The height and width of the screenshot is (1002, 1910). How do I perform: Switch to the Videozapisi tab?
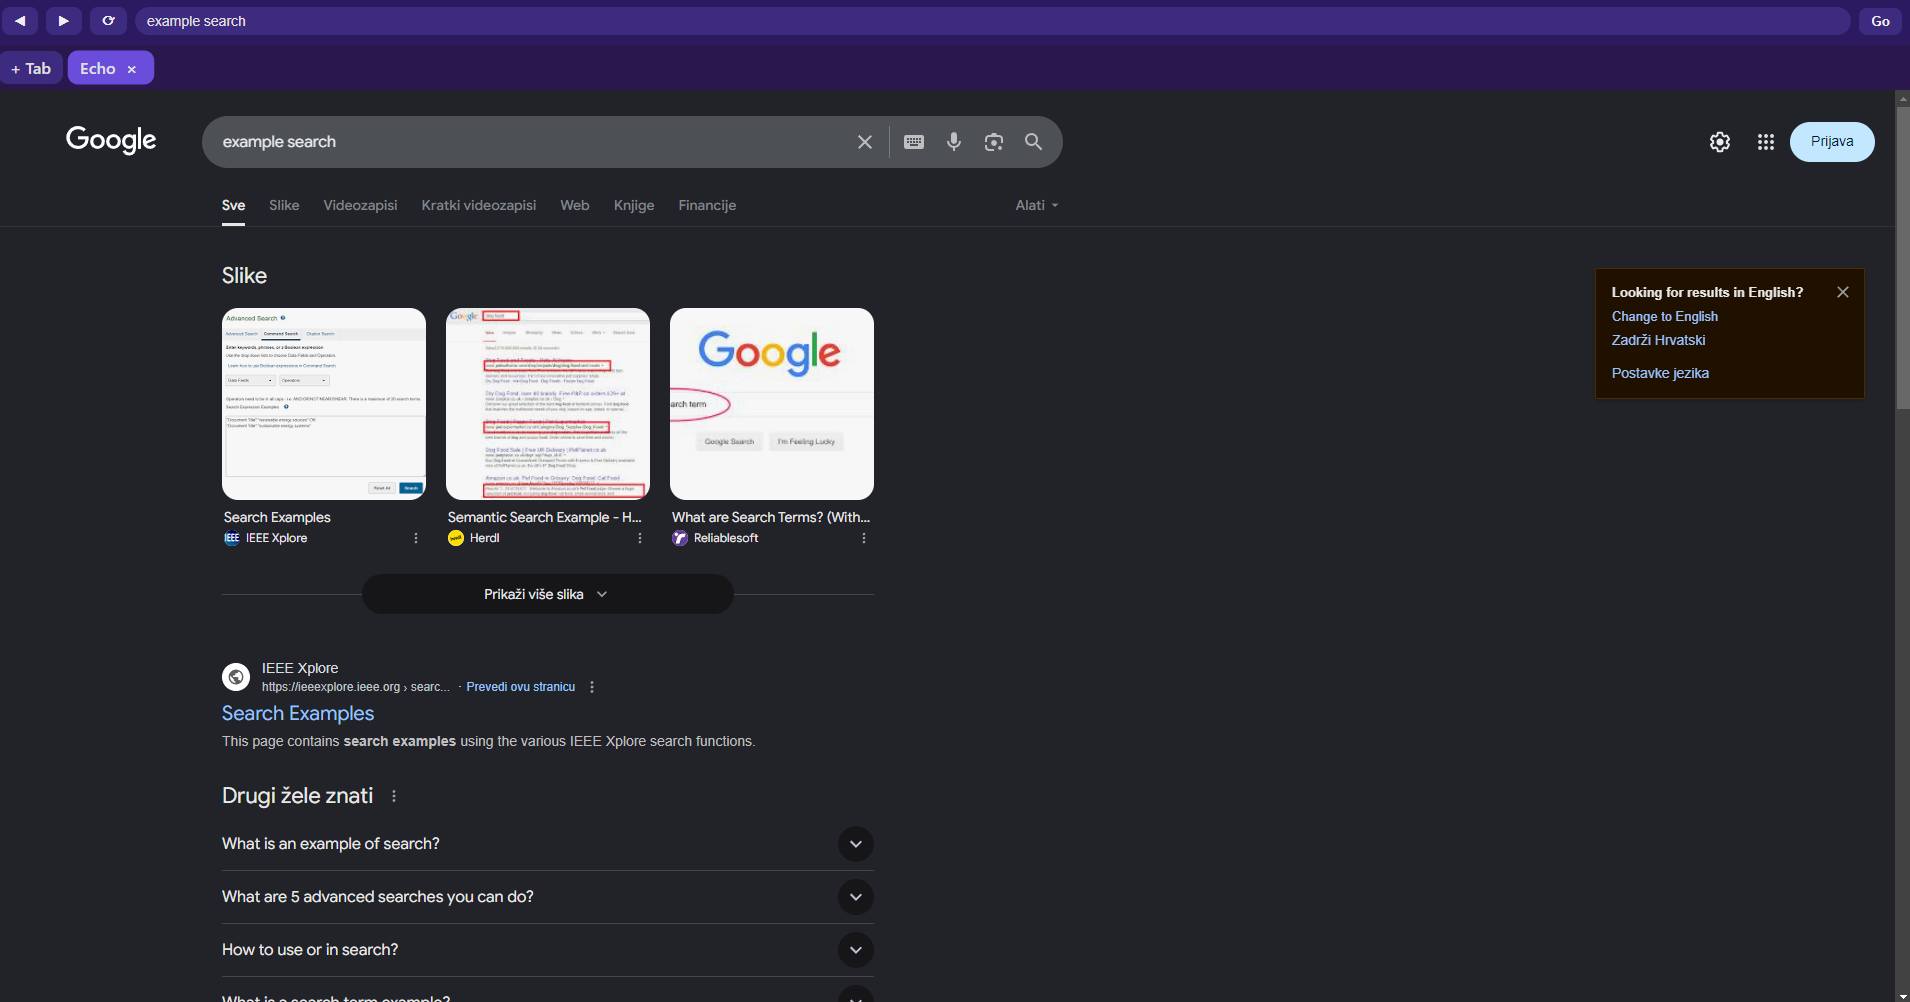360,205
